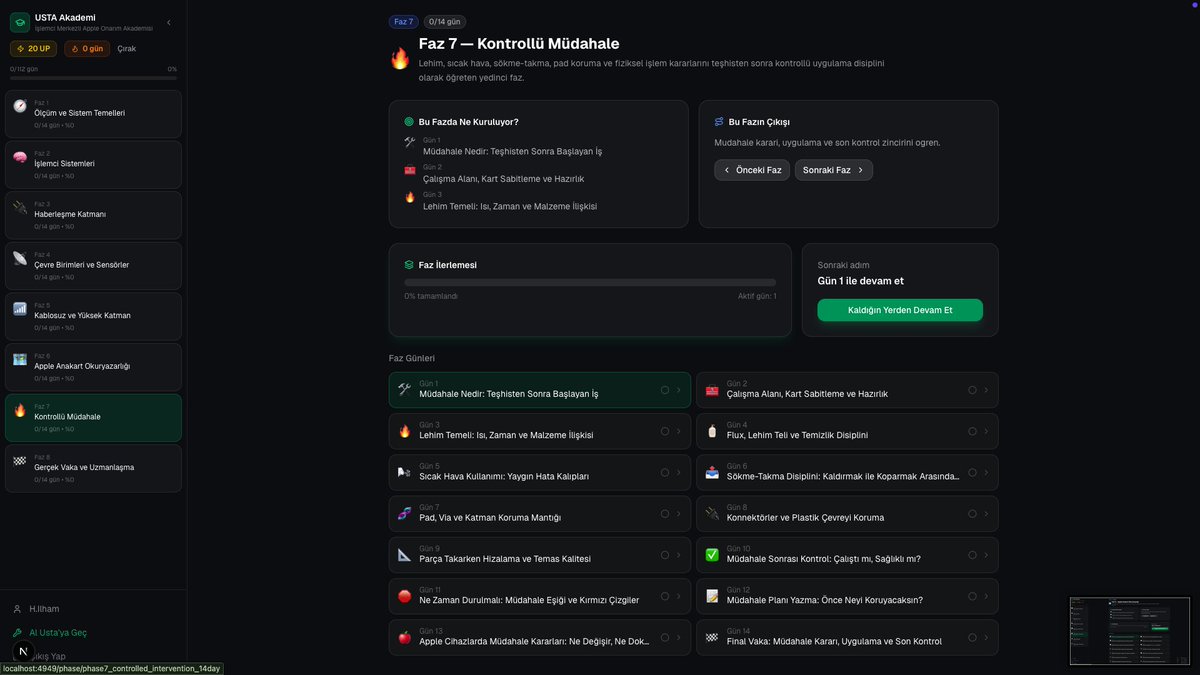Expand Gün 13 Apple Cihazlarda Müdahale chevron
Viewport: 1200px width, 675px height.
(679, 637)
